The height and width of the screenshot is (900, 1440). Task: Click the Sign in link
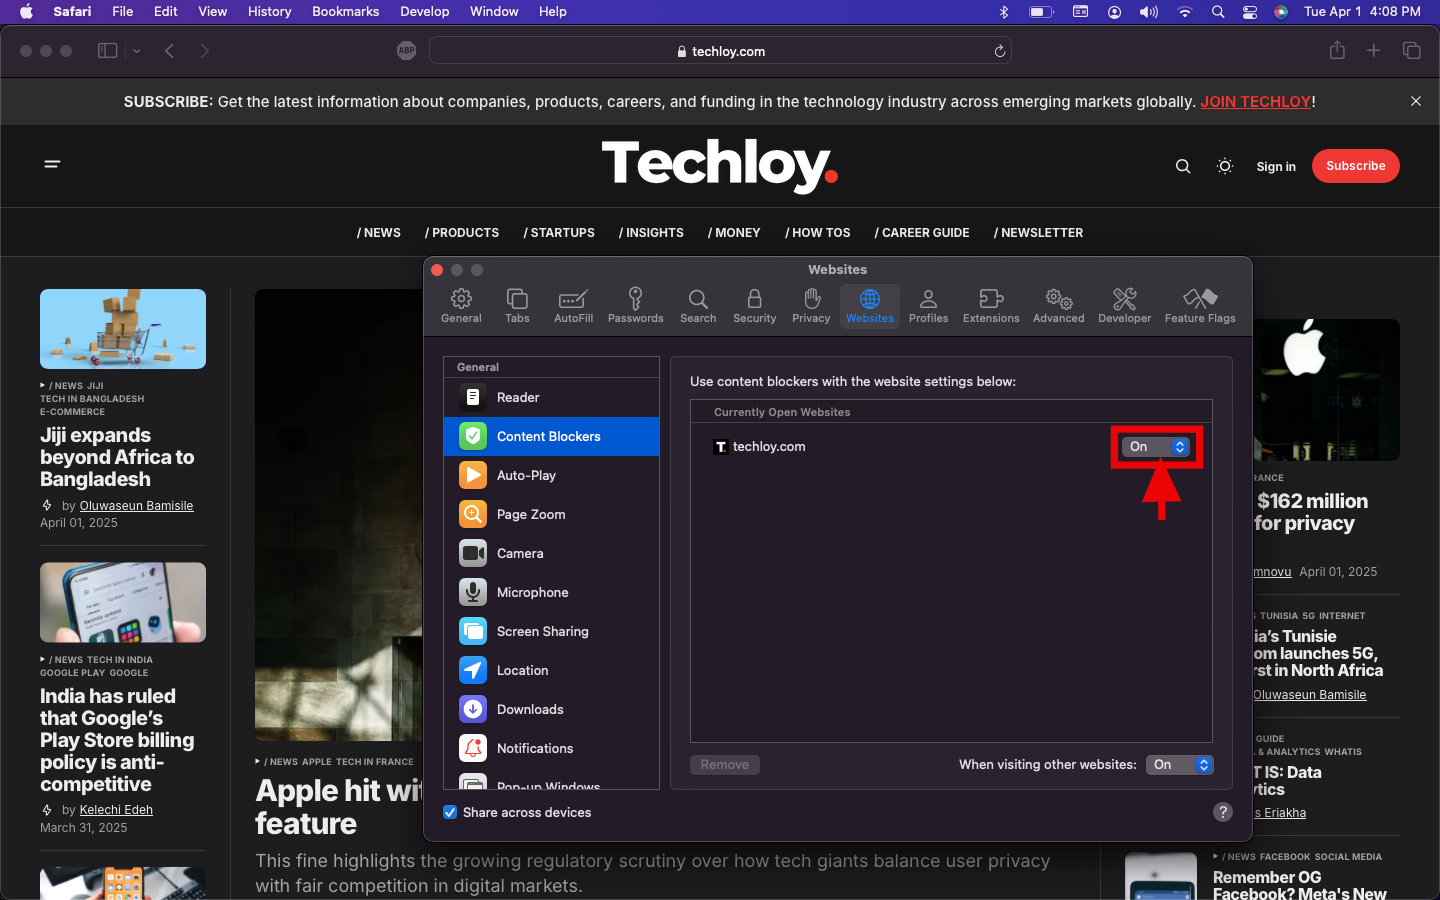tap(1276, 167)
